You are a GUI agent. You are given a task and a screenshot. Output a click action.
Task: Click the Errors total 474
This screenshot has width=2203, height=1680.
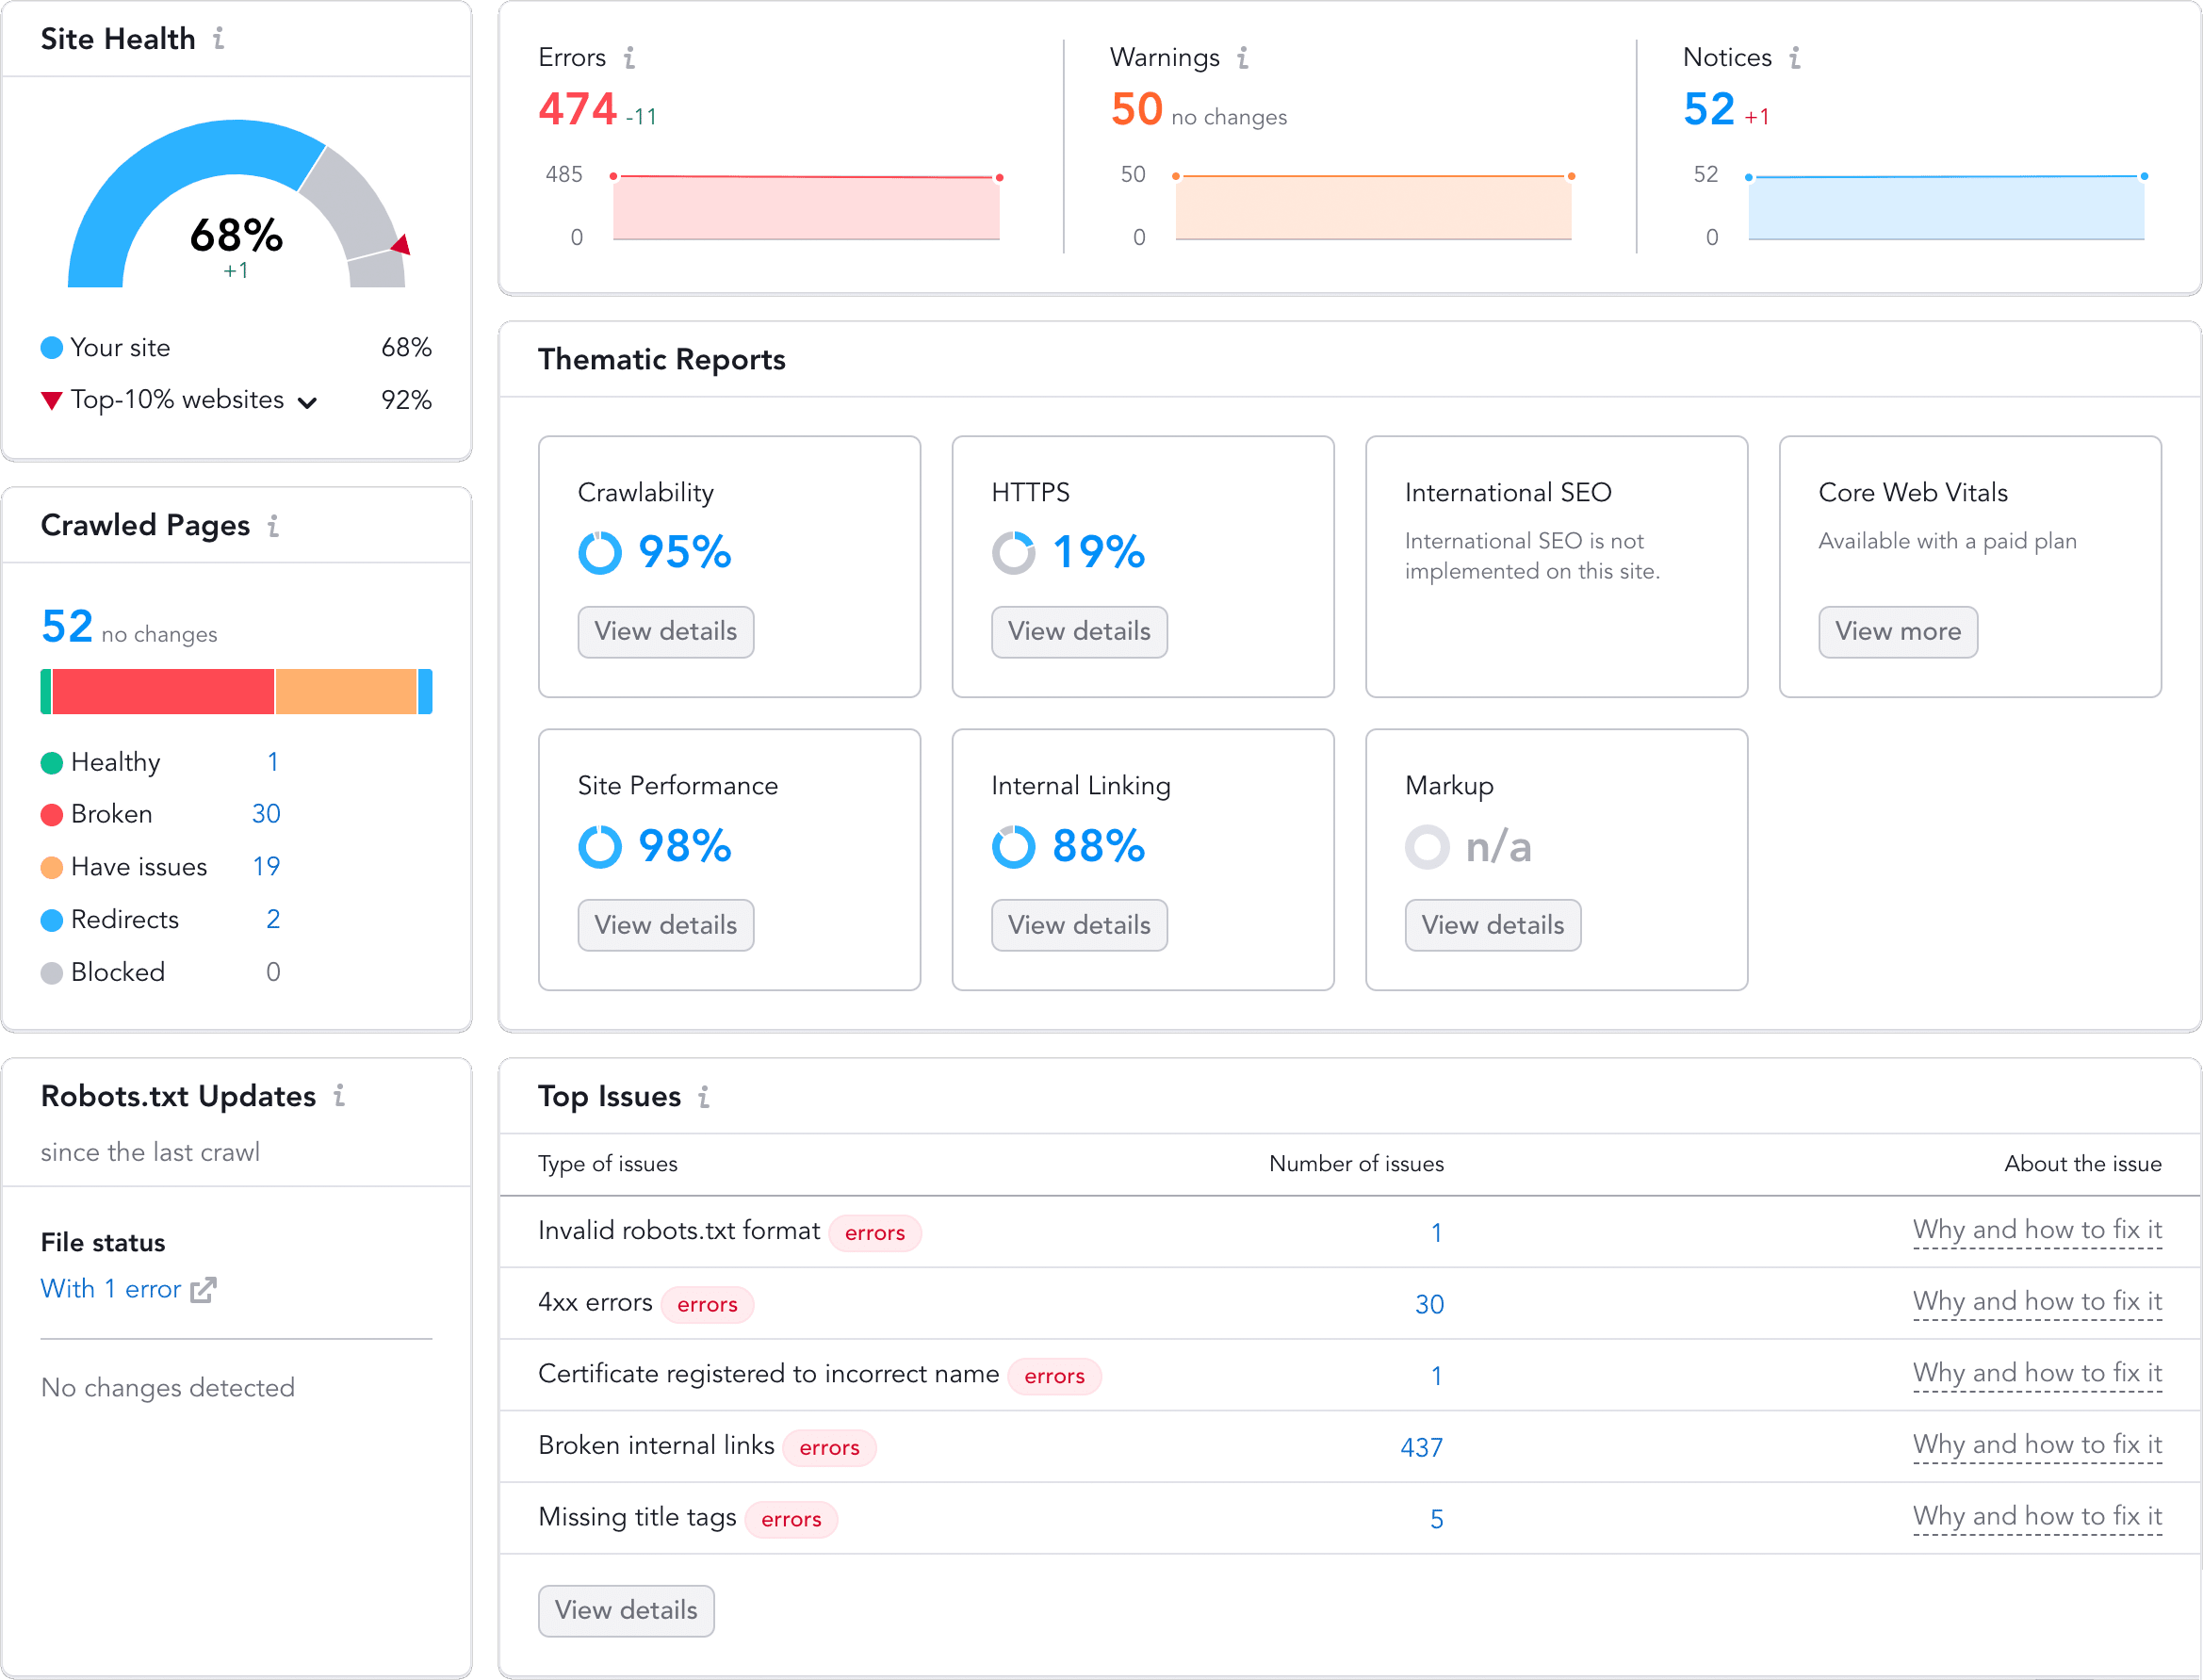pos(577,109)
